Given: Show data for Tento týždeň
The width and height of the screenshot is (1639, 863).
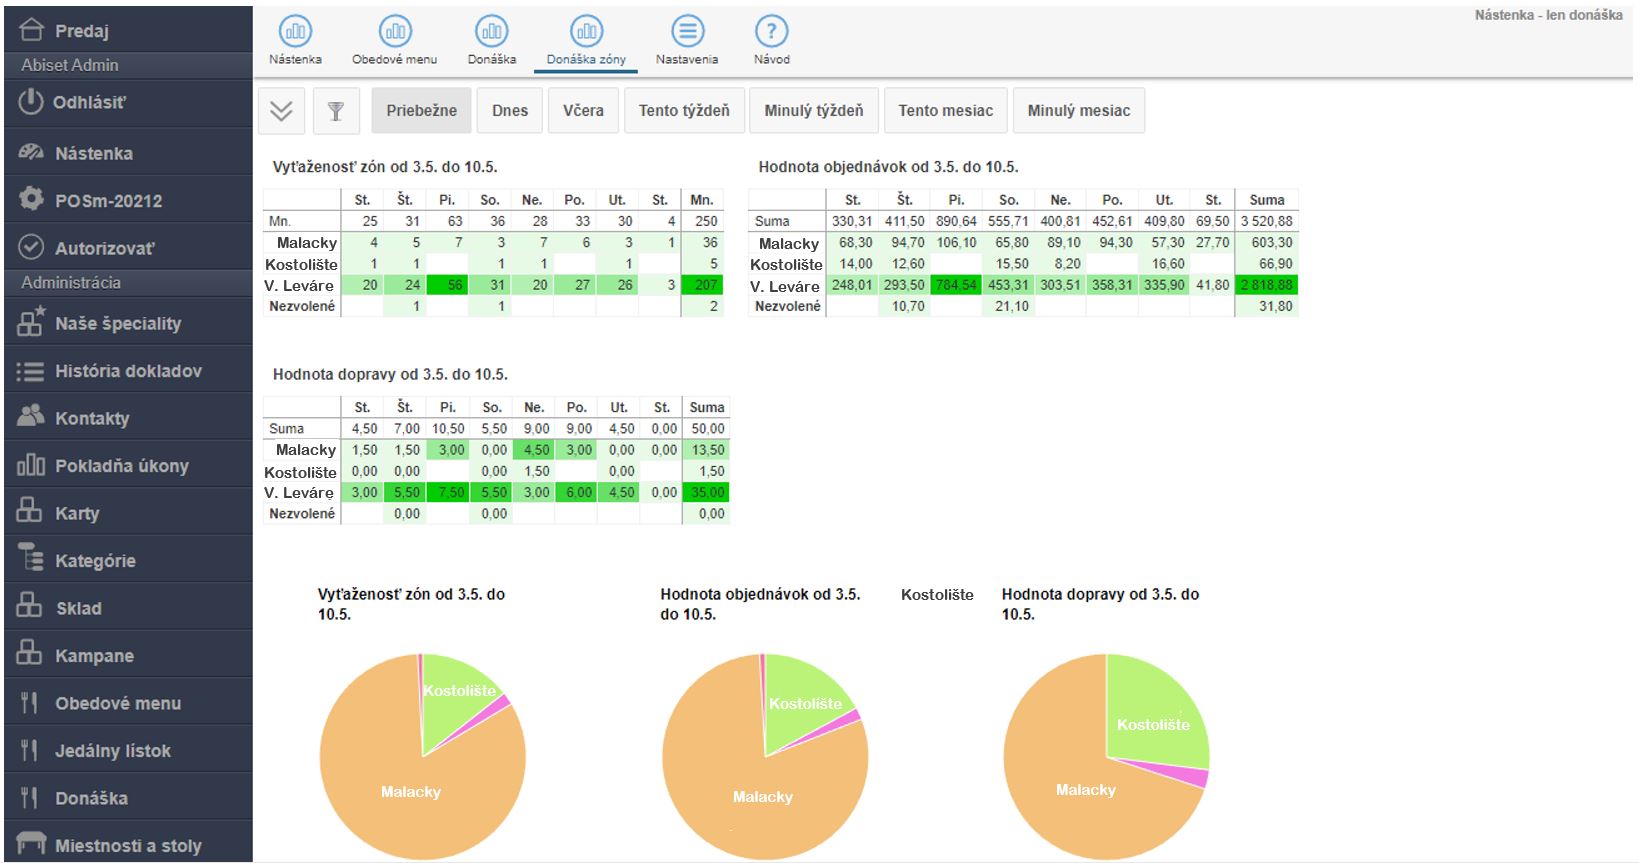Looking at the screenshot, I should pos(684,111).
